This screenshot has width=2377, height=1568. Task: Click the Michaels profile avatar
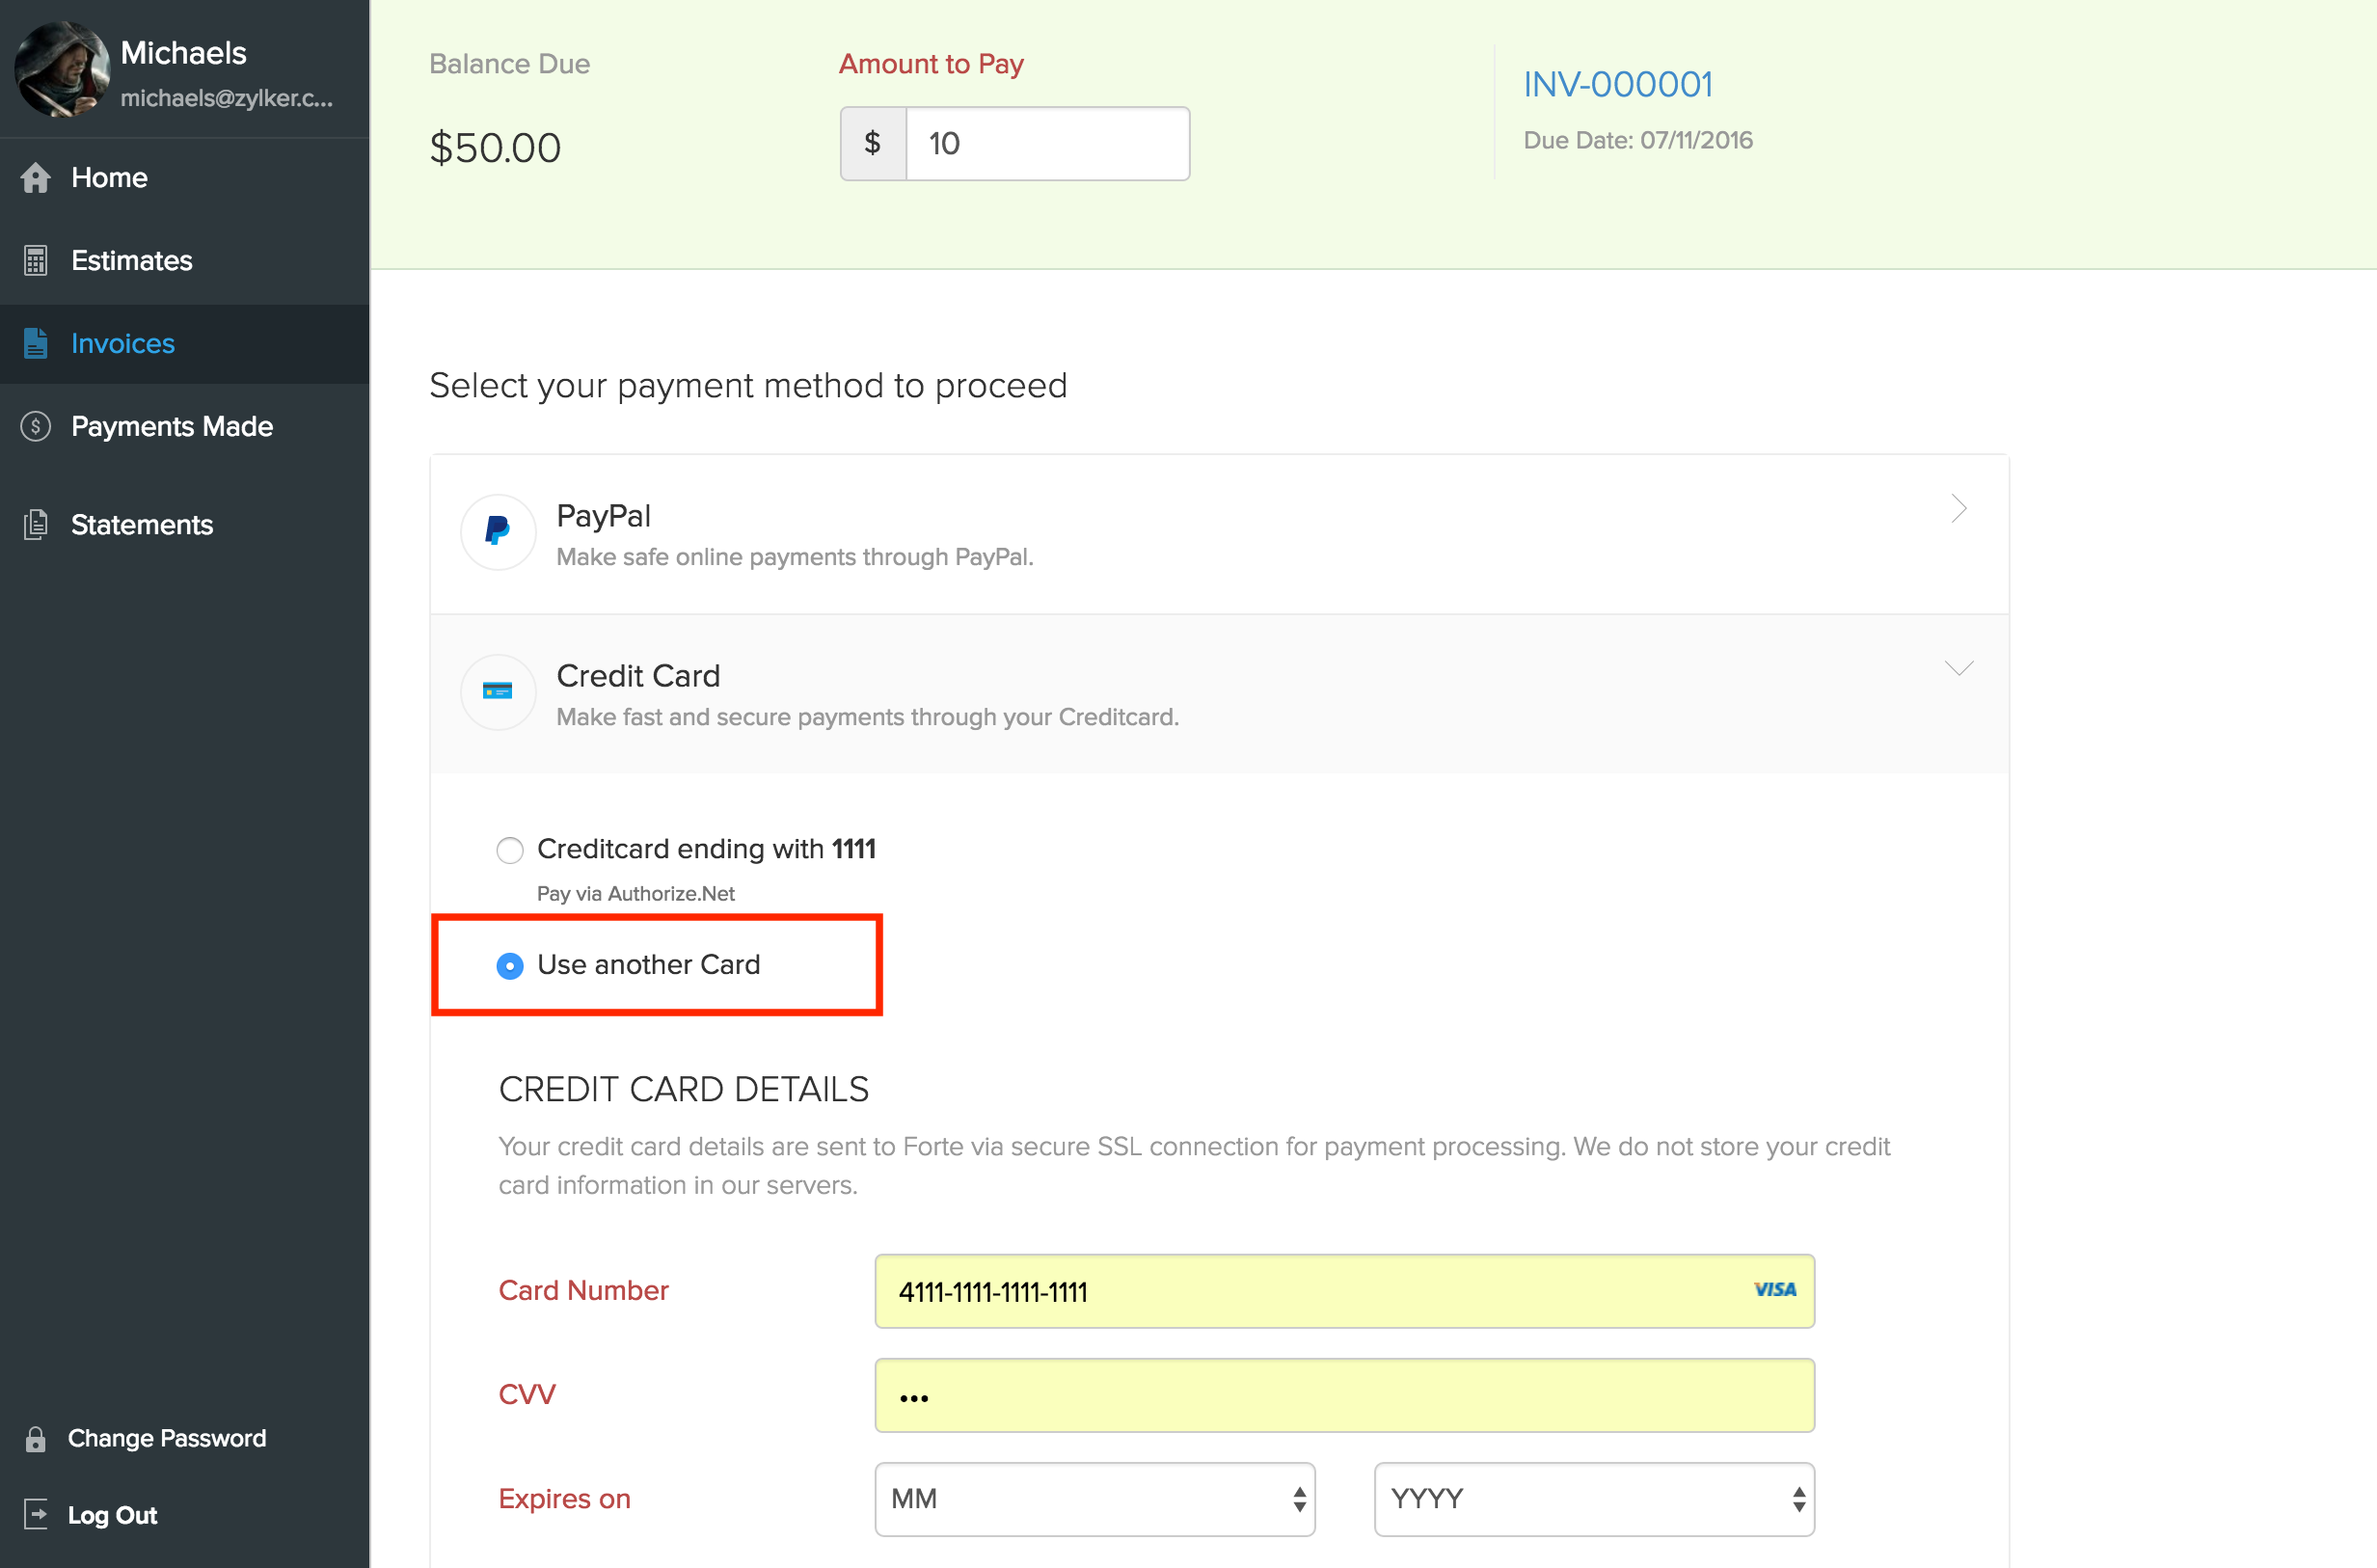point(62,70)
